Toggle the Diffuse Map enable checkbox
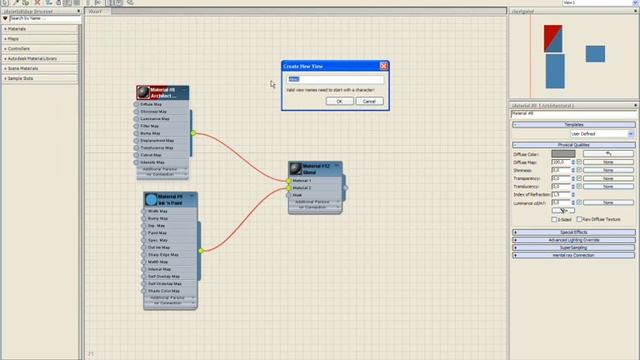 click(579, 162)
